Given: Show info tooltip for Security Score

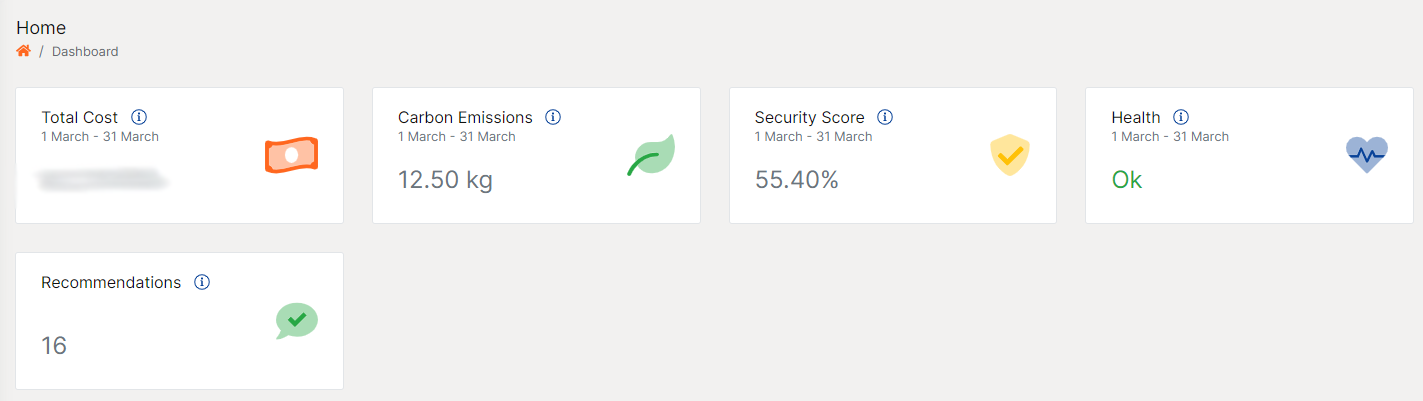Looking at the screenshot, I should click(x=885, y=117).
